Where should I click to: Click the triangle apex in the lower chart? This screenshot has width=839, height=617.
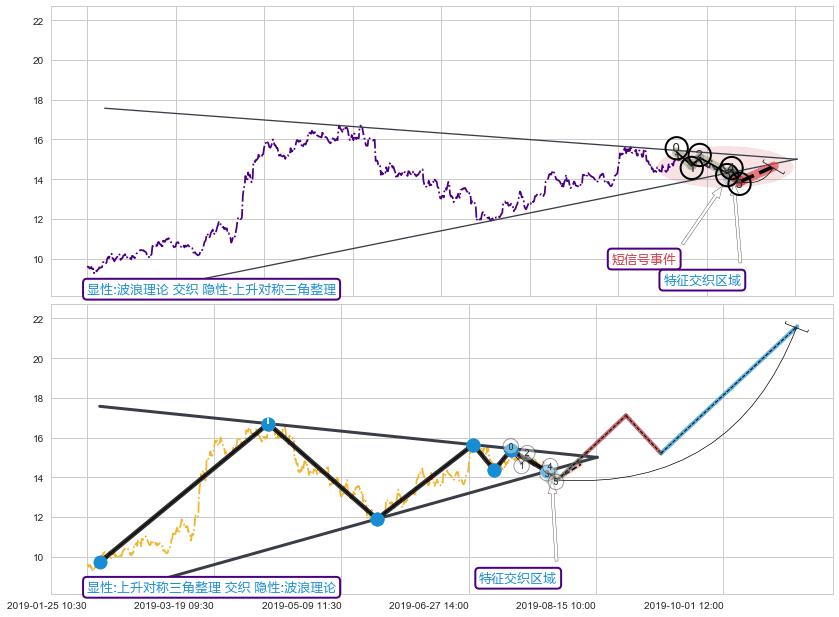(x=597, y=458)
